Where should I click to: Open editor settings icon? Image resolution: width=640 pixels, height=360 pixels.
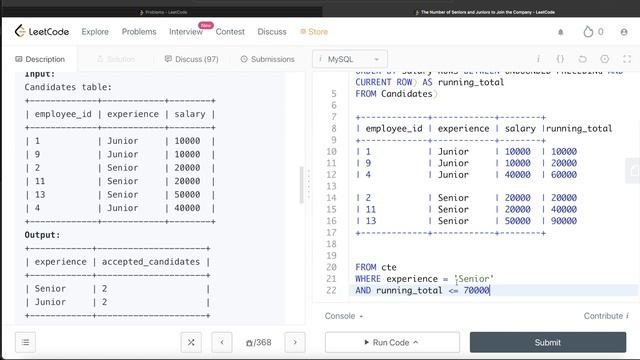pos(604,59)
